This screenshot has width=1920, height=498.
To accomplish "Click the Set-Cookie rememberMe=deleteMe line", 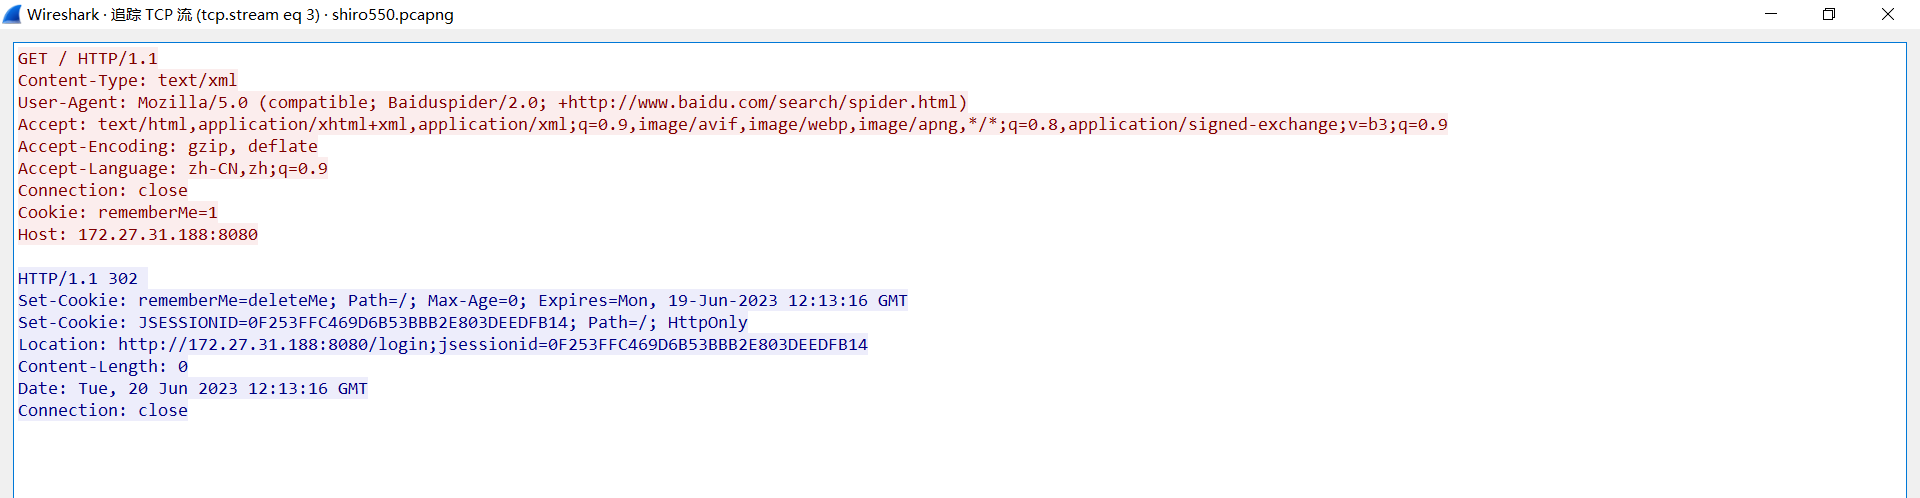I will coord(462,301).
